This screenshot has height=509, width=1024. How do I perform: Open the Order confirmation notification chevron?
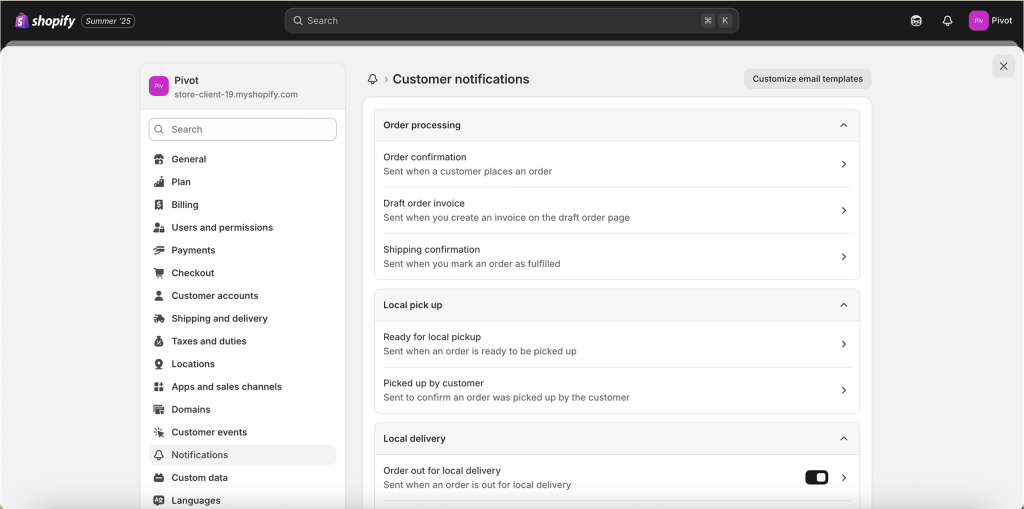point(844,165)
